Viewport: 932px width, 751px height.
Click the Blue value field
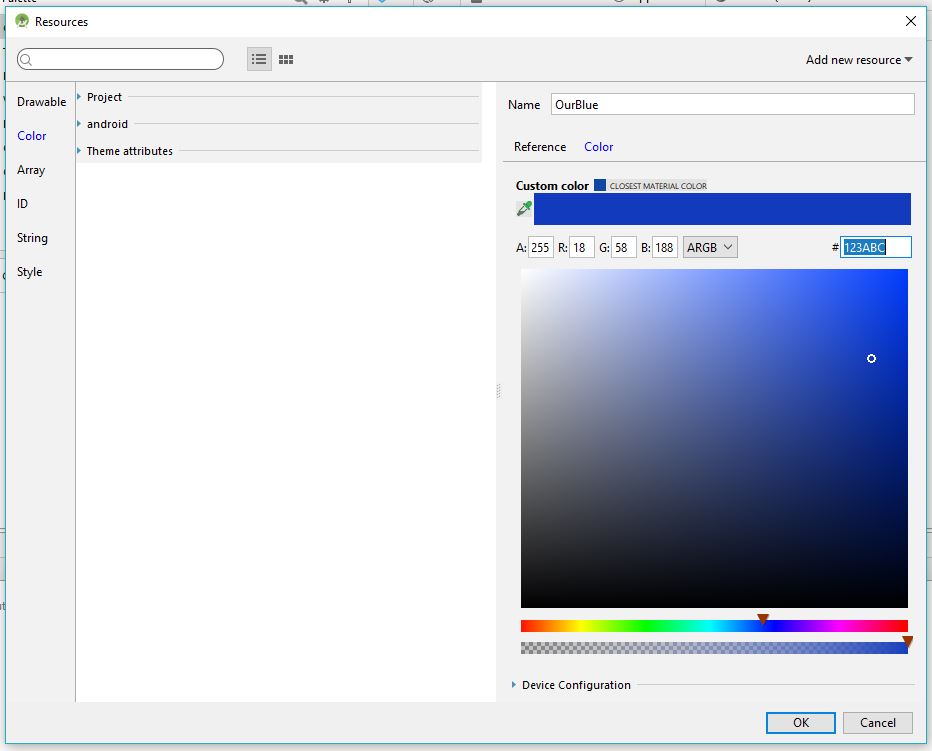coord(665,247)
